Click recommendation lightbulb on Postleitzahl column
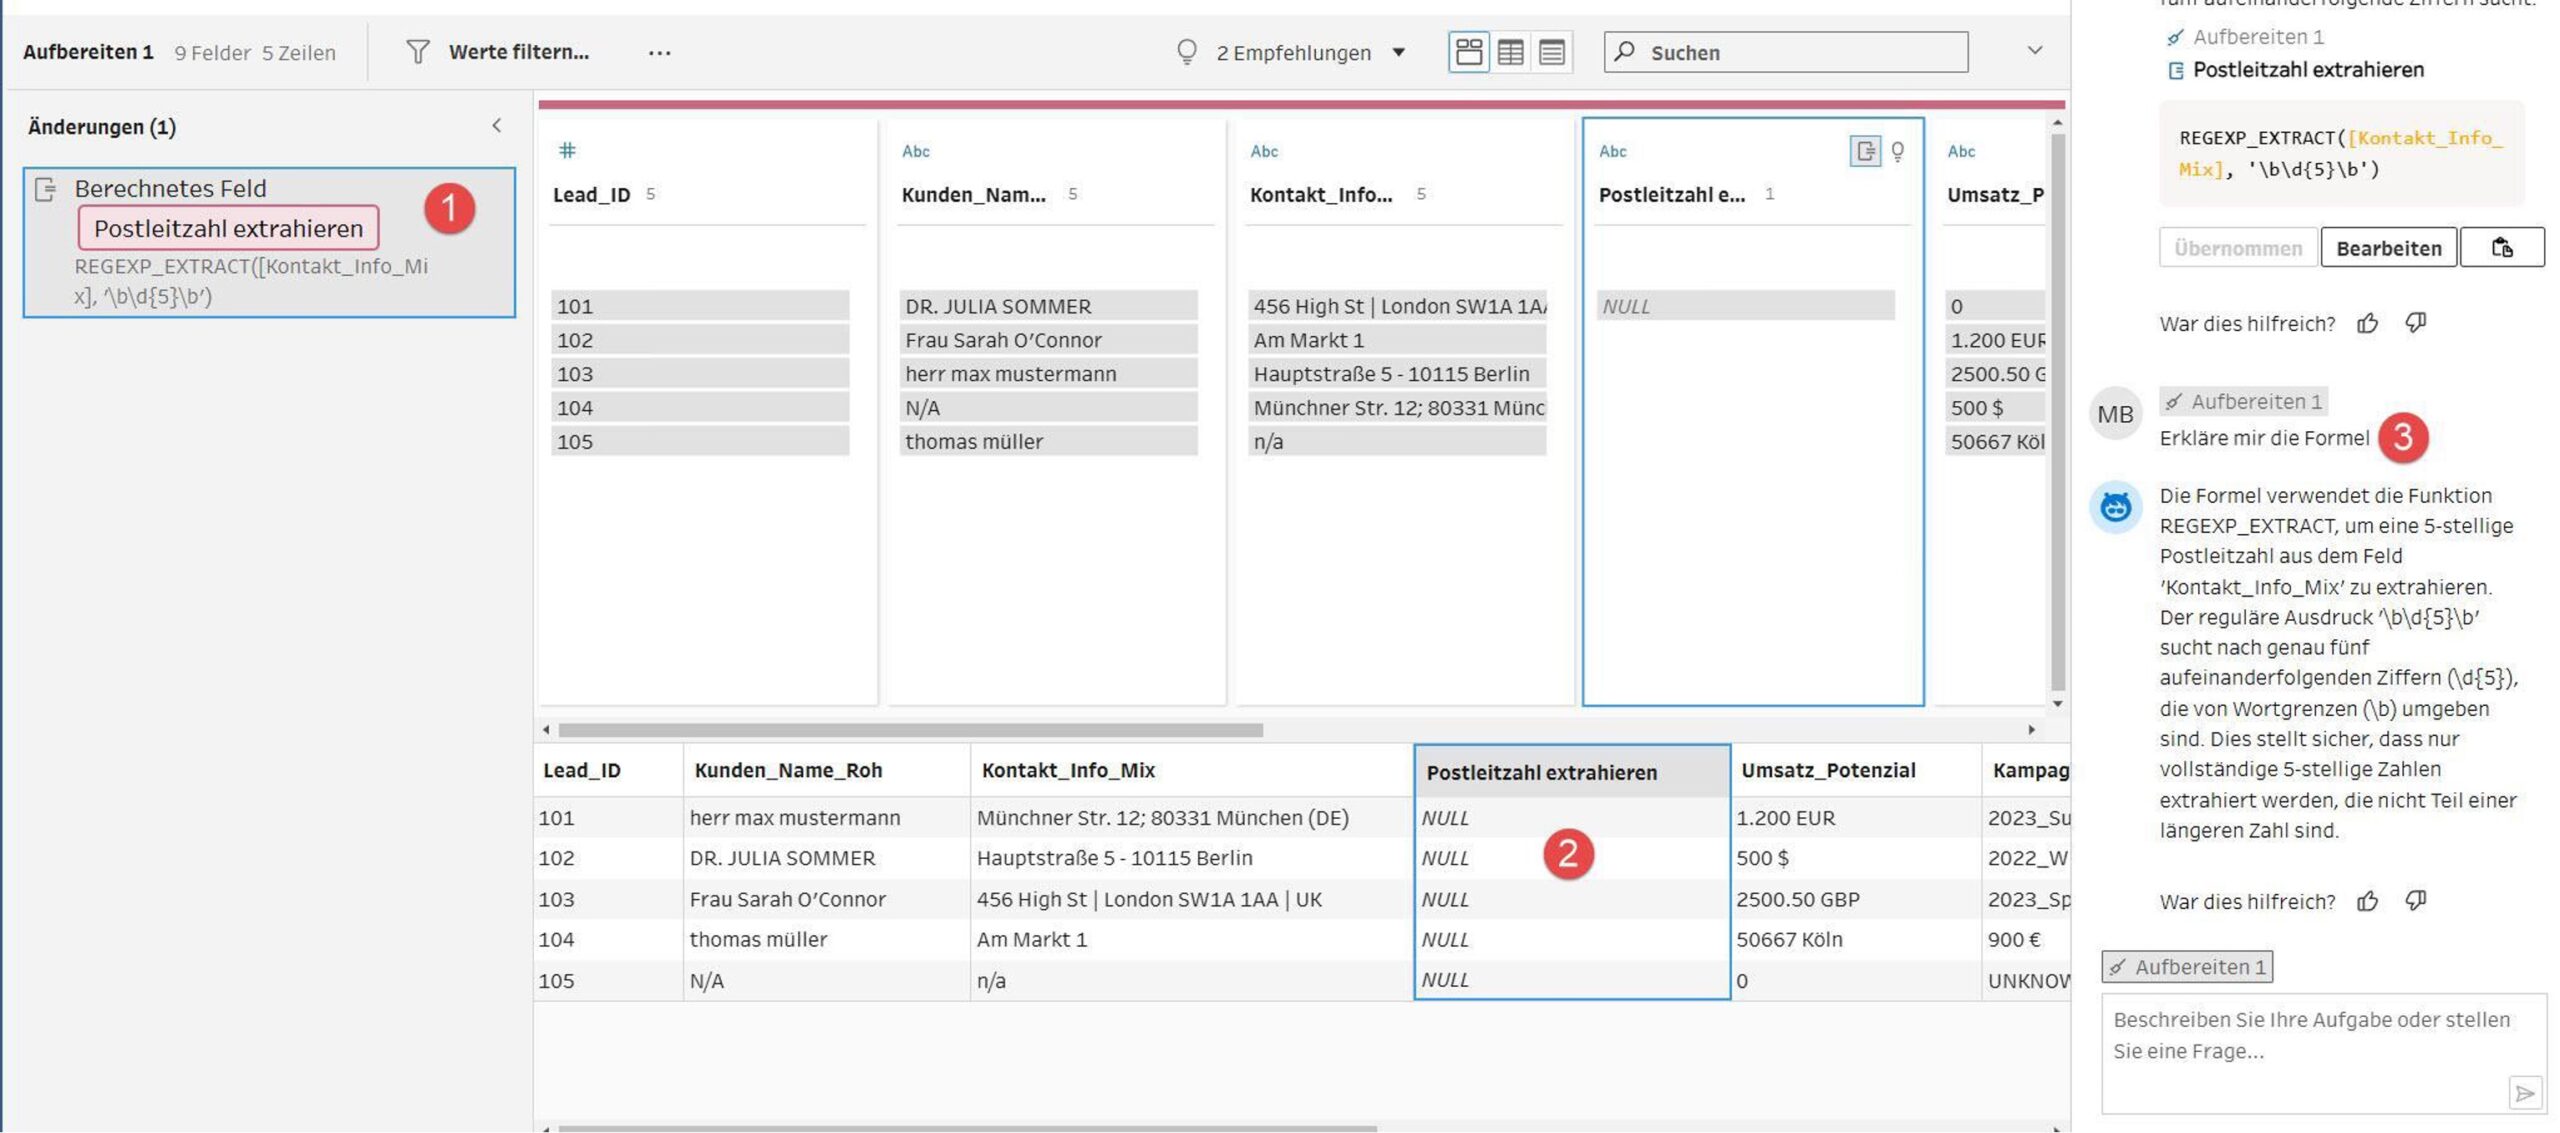 (x=1897, y=151)
